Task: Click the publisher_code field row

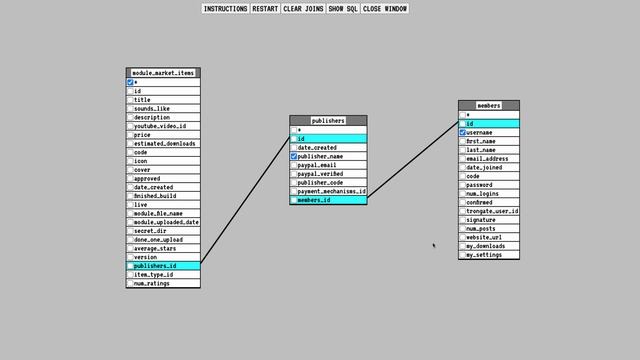Action: click(328, 182)
